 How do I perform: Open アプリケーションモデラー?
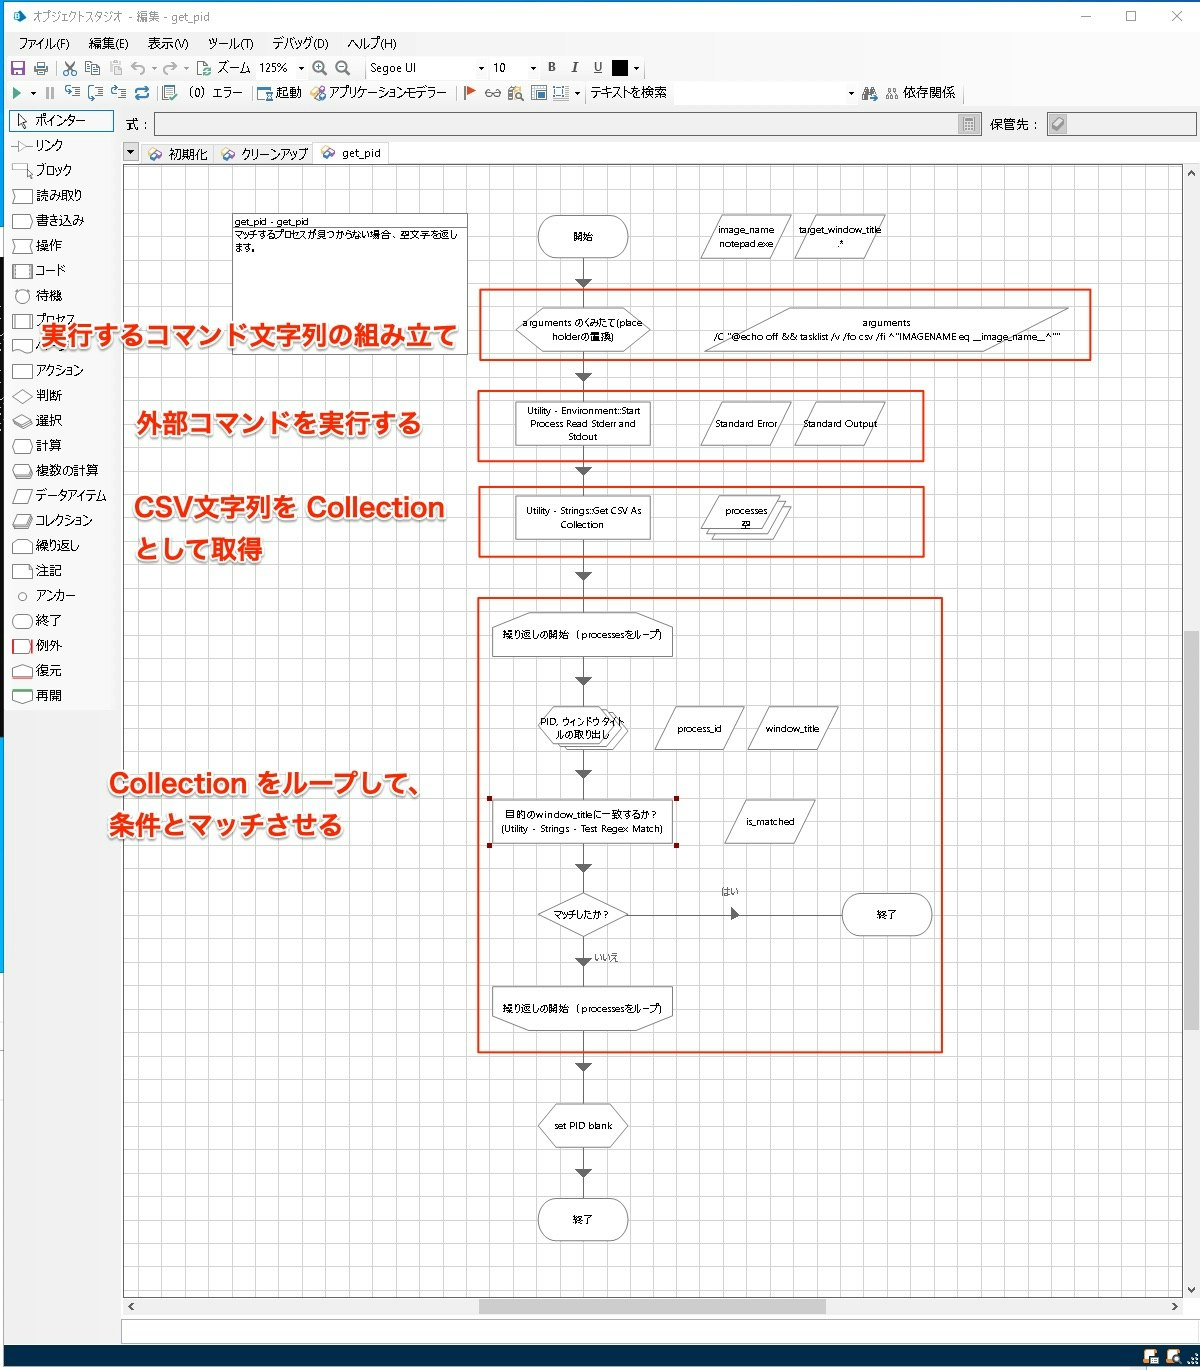point(379,93)
